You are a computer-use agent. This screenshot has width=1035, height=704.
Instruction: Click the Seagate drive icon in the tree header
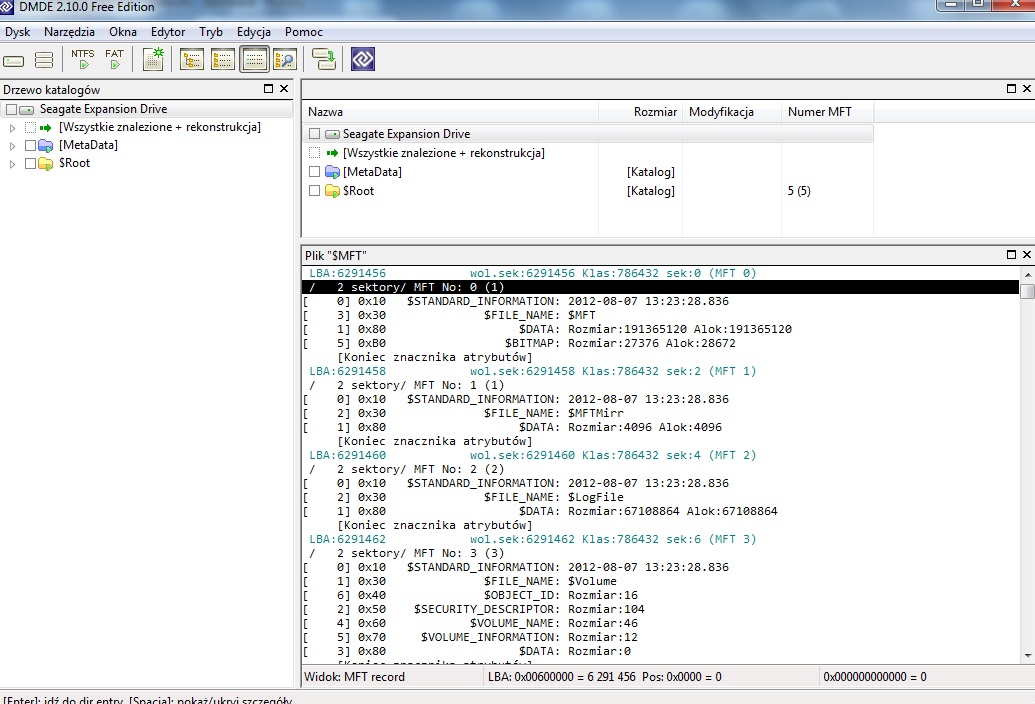click(26, 110)
